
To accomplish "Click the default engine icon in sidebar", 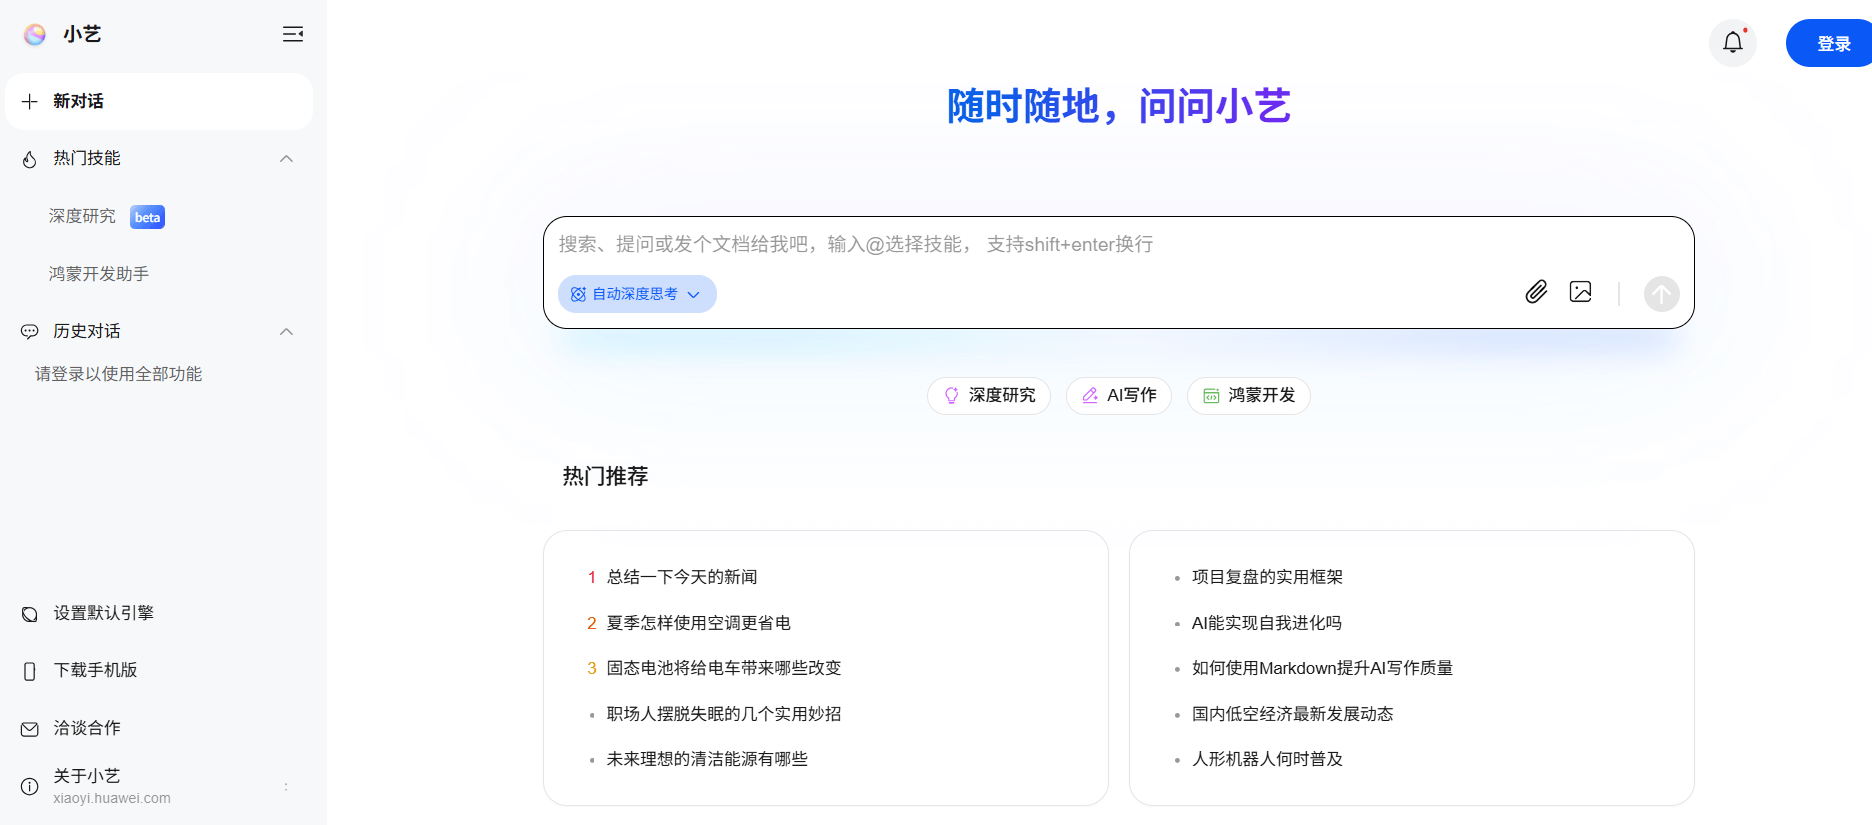I will pyautogui.click(x=30, y=614).
